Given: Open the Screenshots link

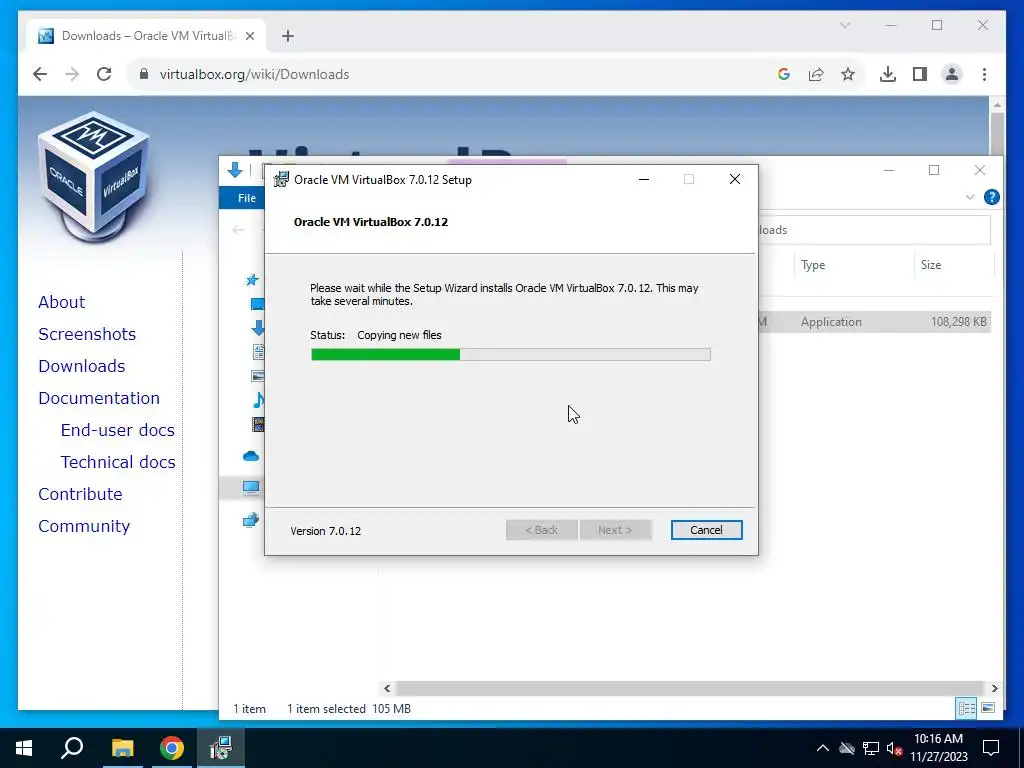Looking at the screenshot, I should 87,334.
